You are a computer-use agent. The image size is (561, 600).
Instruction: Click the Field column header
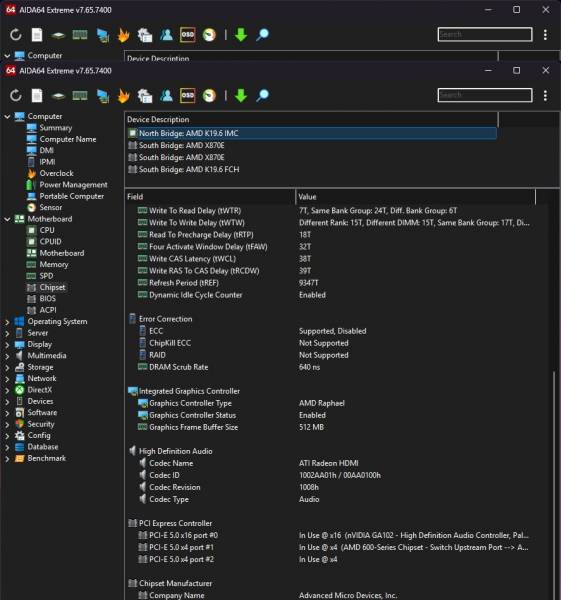[210, 197]
